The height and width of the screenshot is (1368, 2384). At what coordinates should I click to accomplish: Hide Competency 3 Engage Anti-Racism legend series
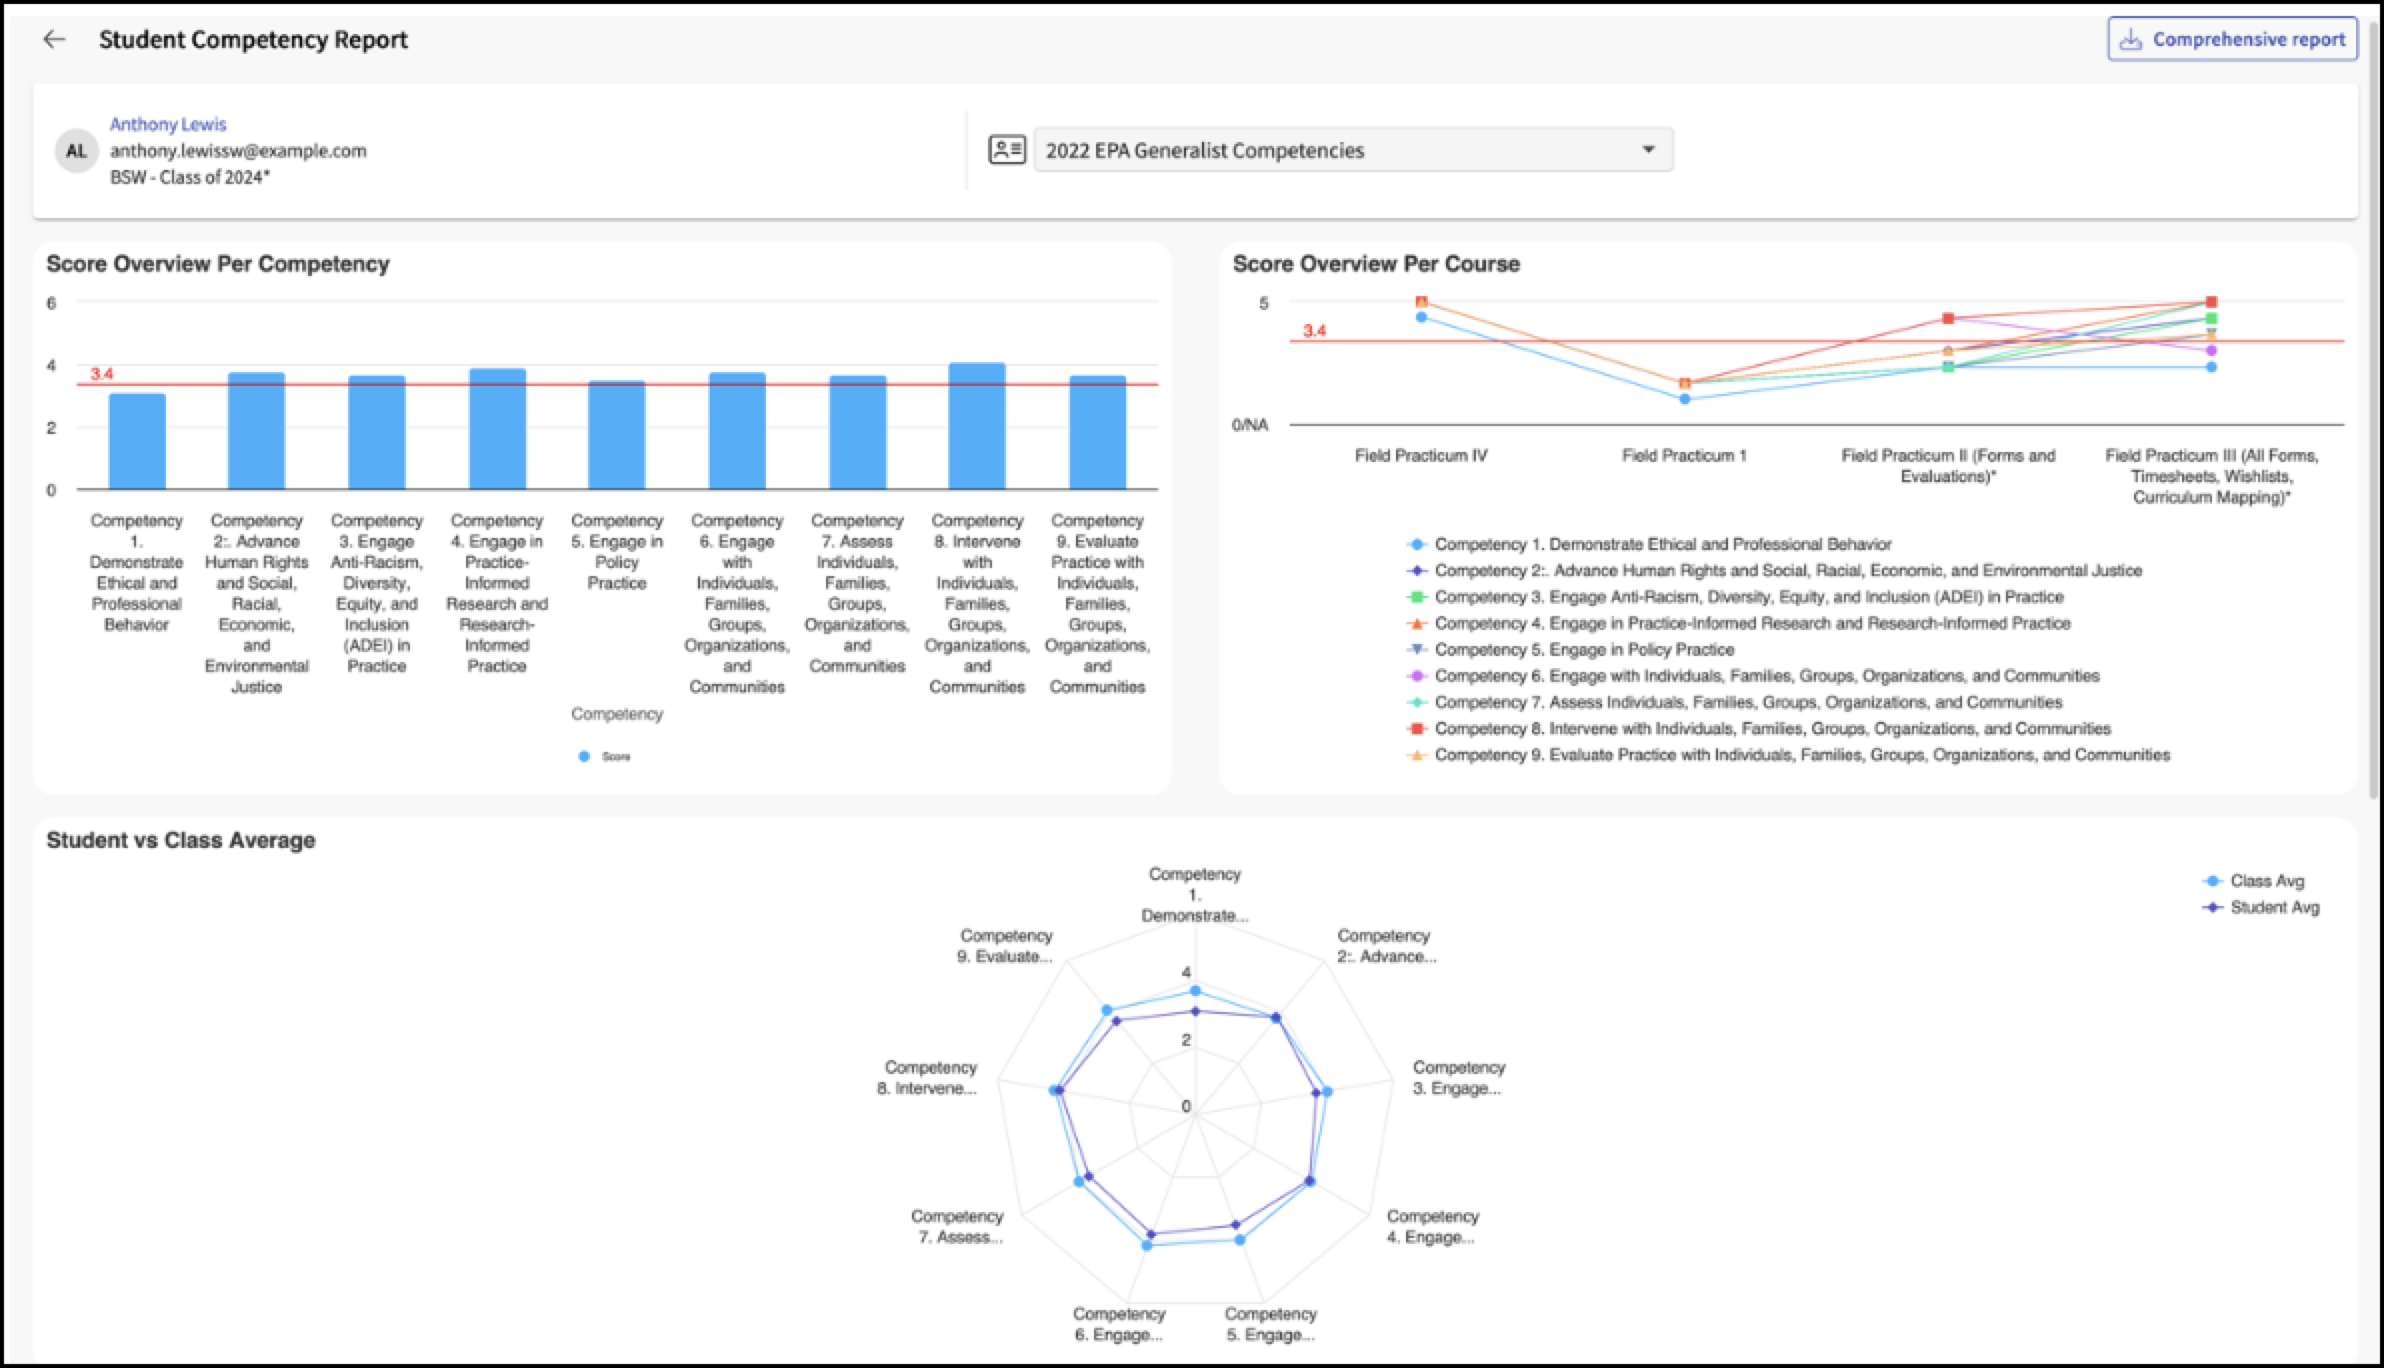point(1736,597)
